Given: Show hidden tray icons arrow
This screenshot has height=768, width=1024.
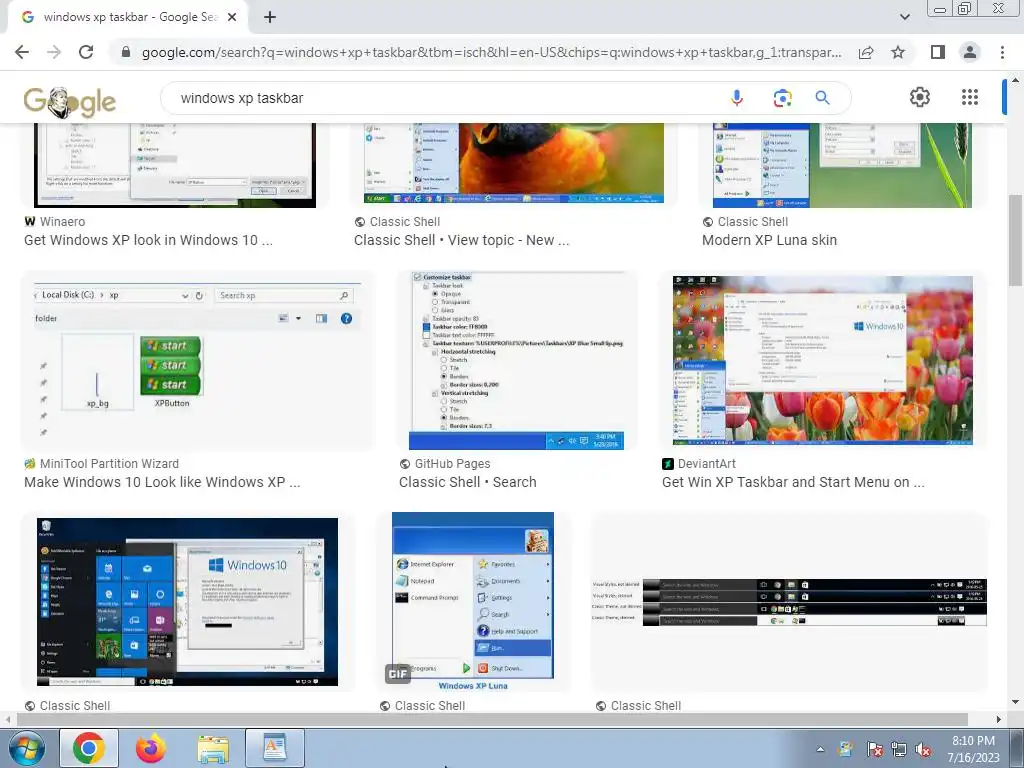Looking at the screenshot, I should pos(820,749).
